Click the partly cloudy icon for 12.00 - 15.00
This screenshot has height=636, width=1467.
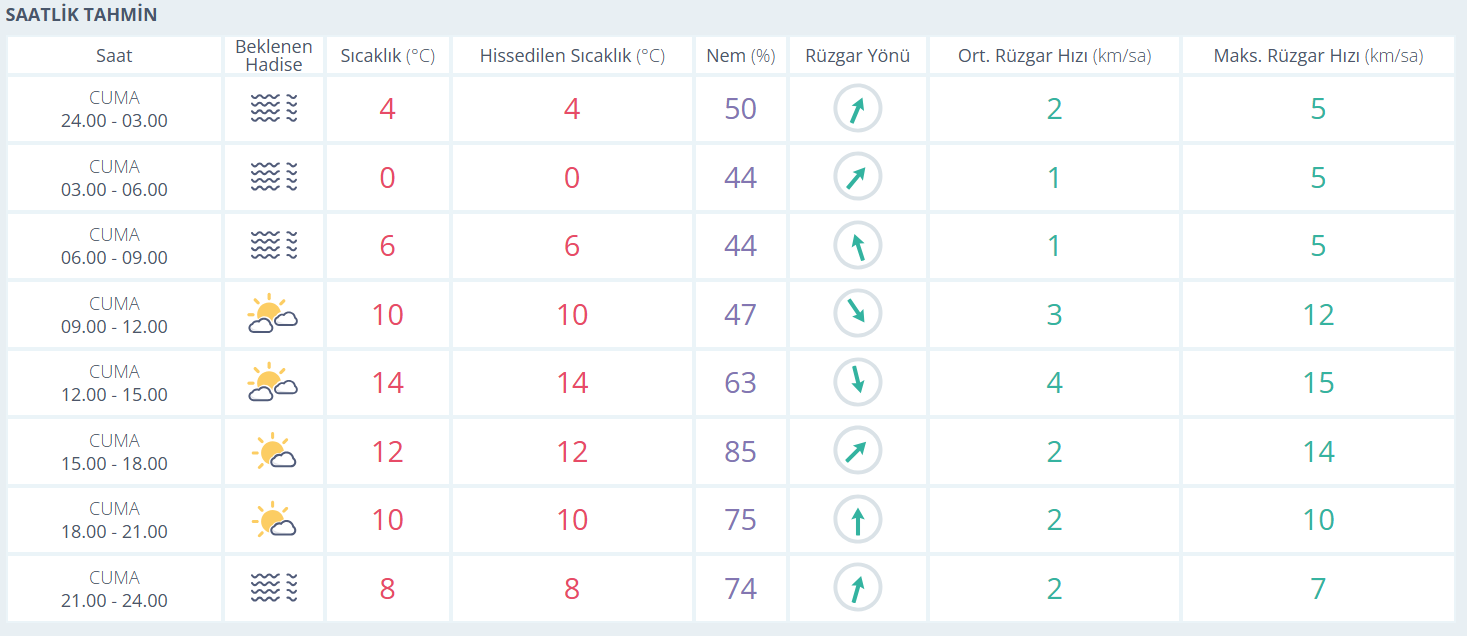(273, 383)
